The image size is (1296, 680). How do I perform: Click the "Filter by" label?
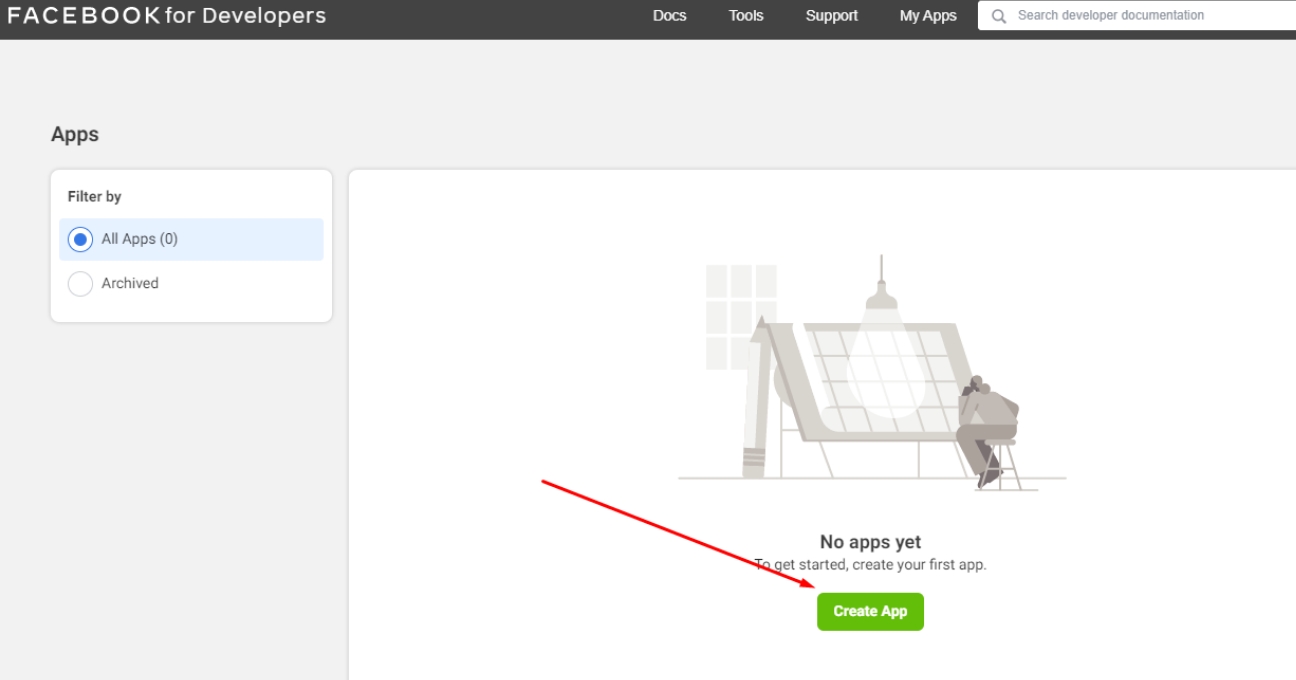tap(94, 197)
